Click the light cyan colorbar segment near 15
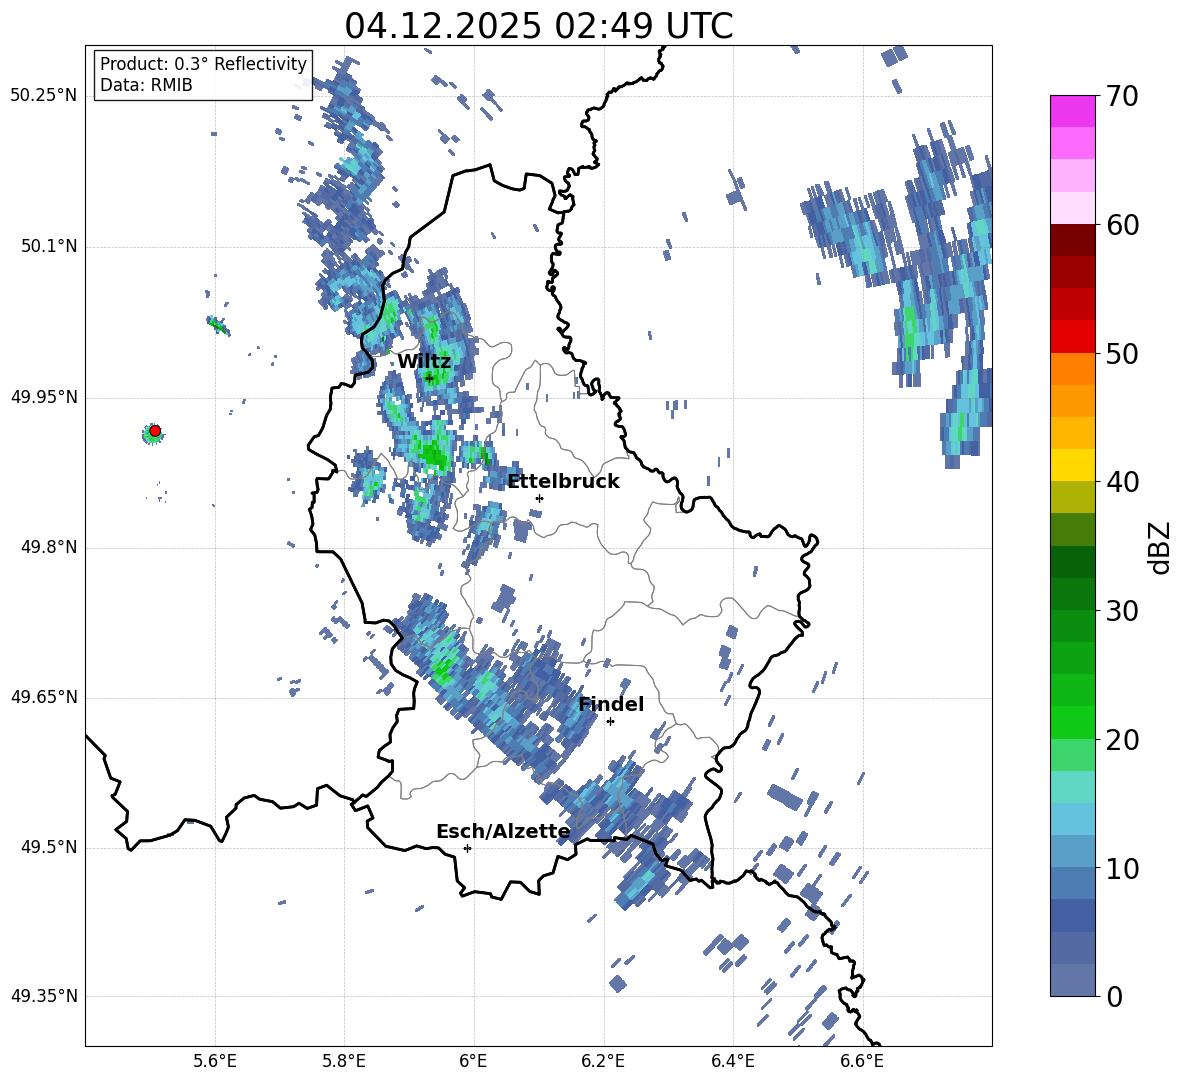 pos(1072,787)
